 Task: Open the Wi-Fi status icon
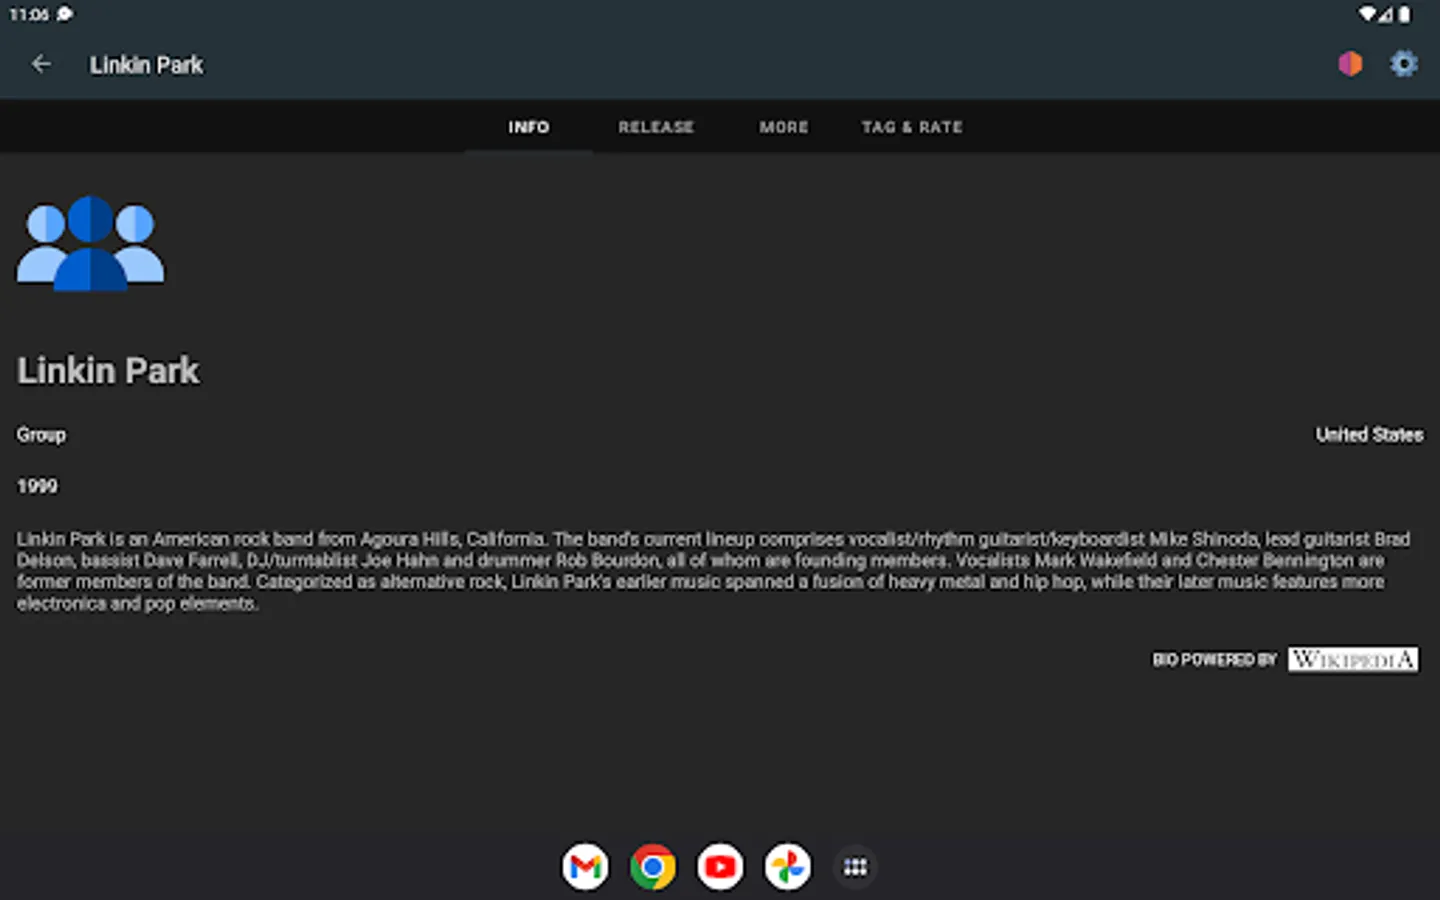[x=1367, y=14]
